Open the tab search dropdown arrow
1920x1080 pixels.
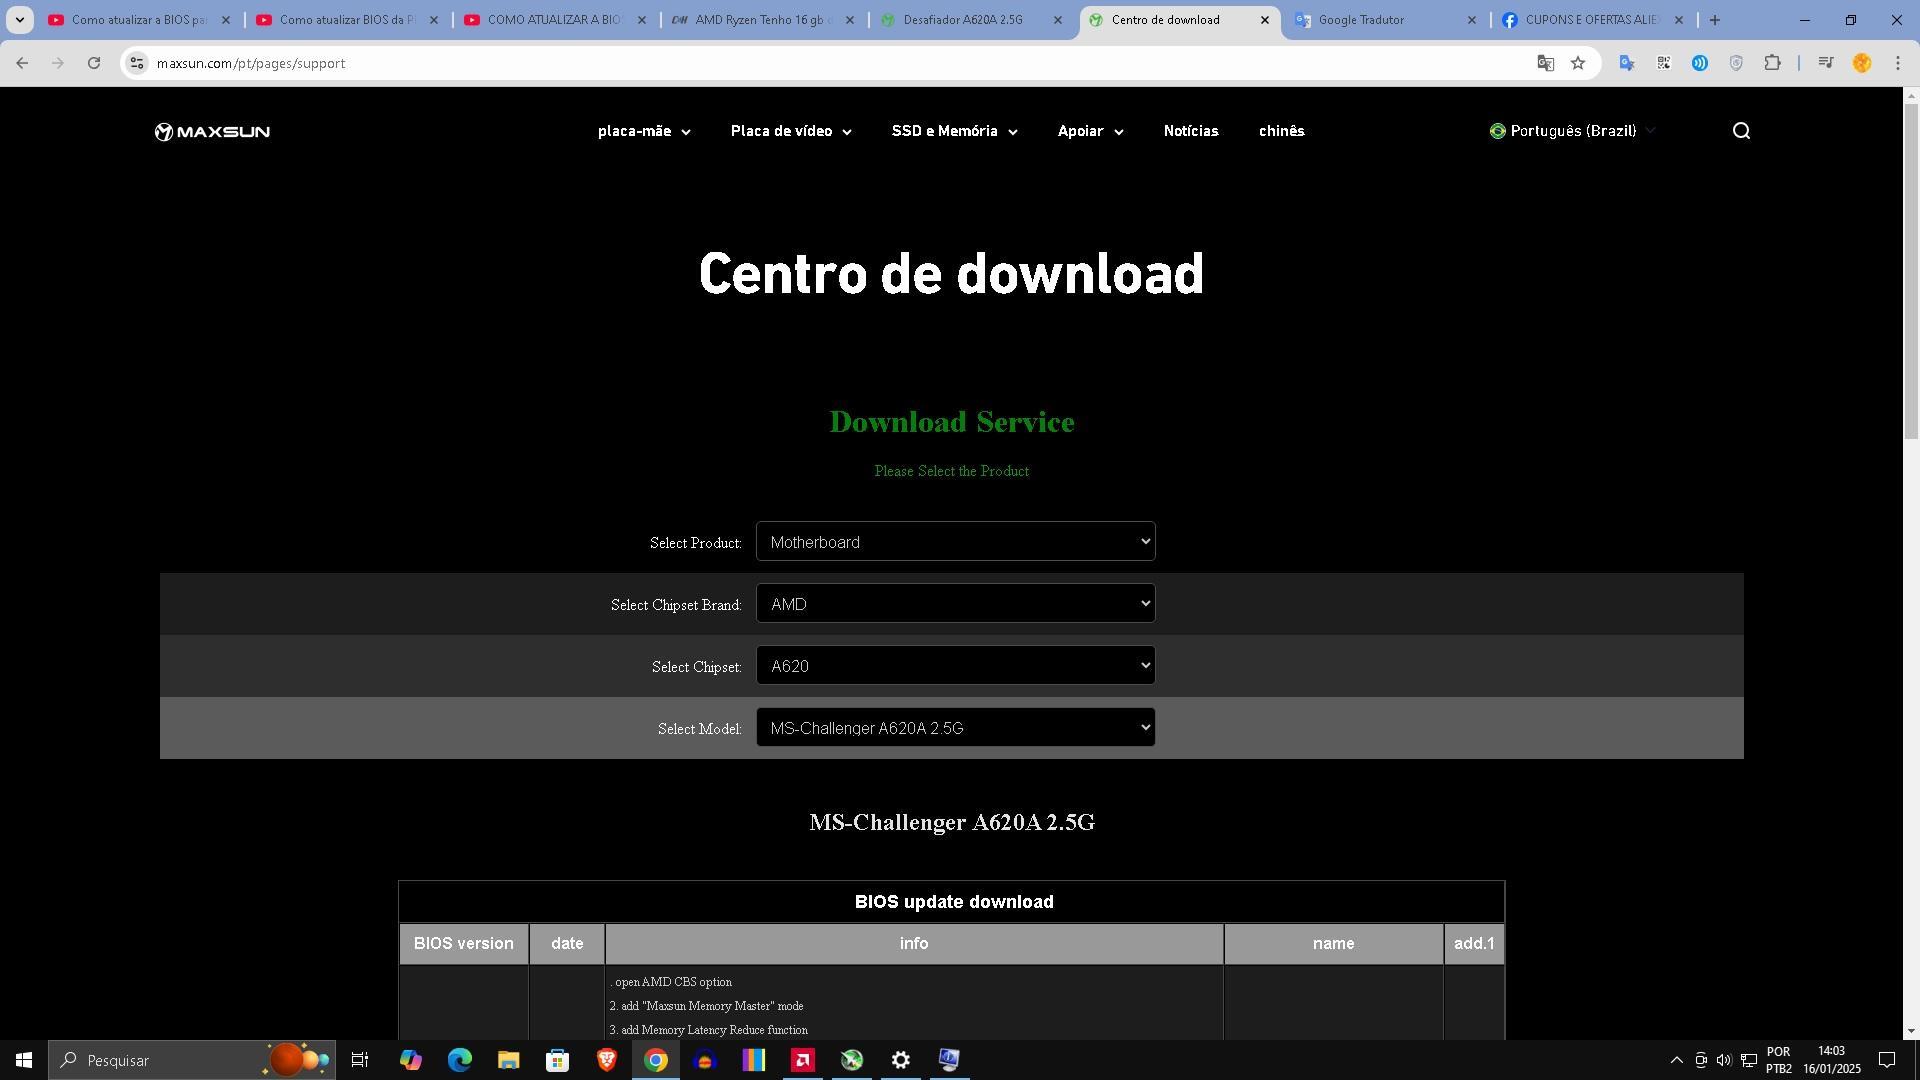click(19, 20)
